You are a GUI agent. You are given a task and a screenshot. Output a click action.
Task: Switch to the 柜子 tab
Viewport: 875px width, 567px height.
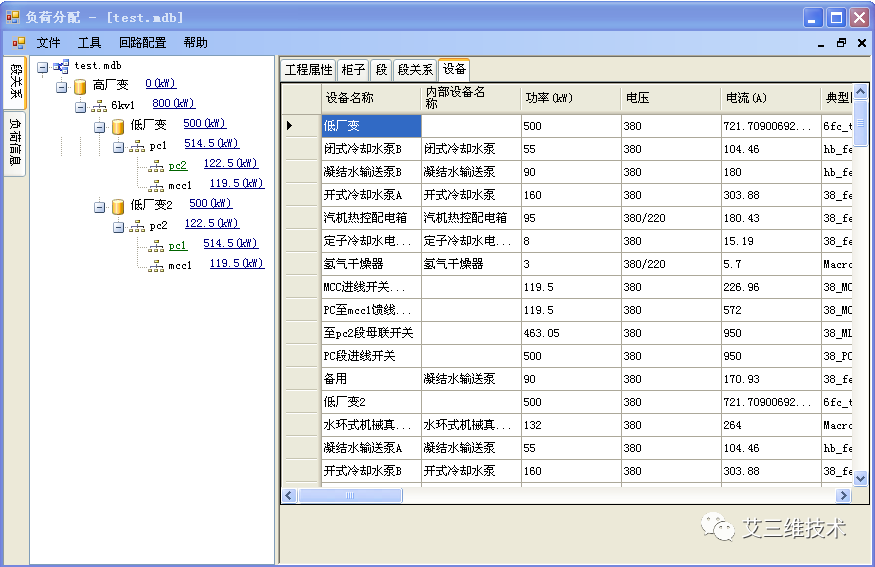(x=353, y=70)
